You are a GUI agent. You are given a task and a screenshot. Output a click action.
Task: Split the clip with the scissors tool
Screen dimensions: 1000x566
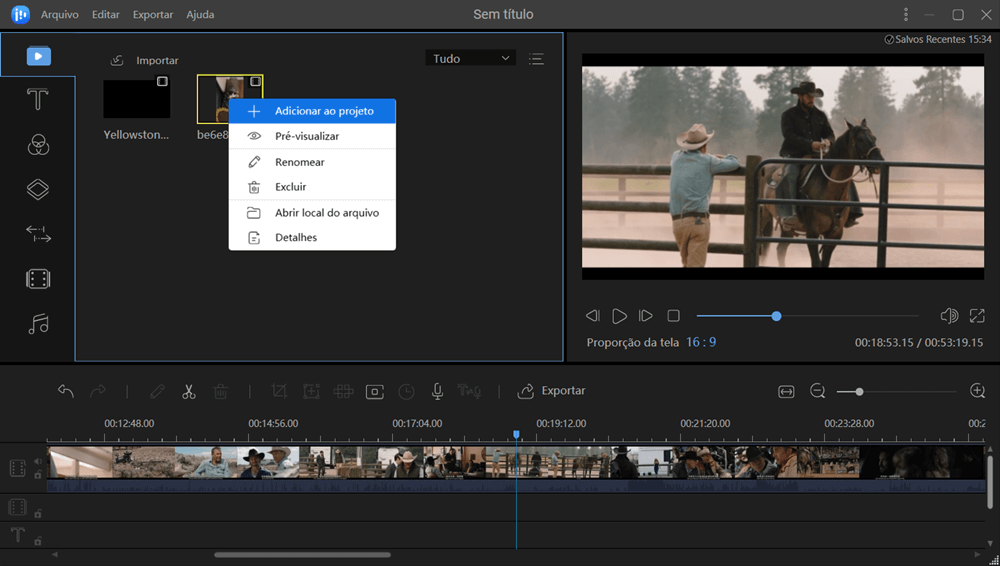click(x=188, y=391)
